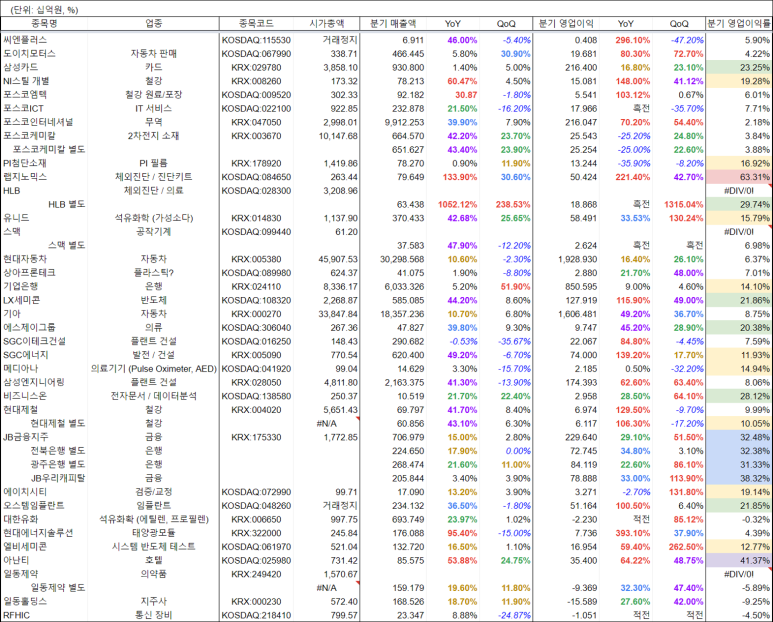773x622 pixels.
Task: Click the "랩지노믹스" cell
Action: (25, 177)
